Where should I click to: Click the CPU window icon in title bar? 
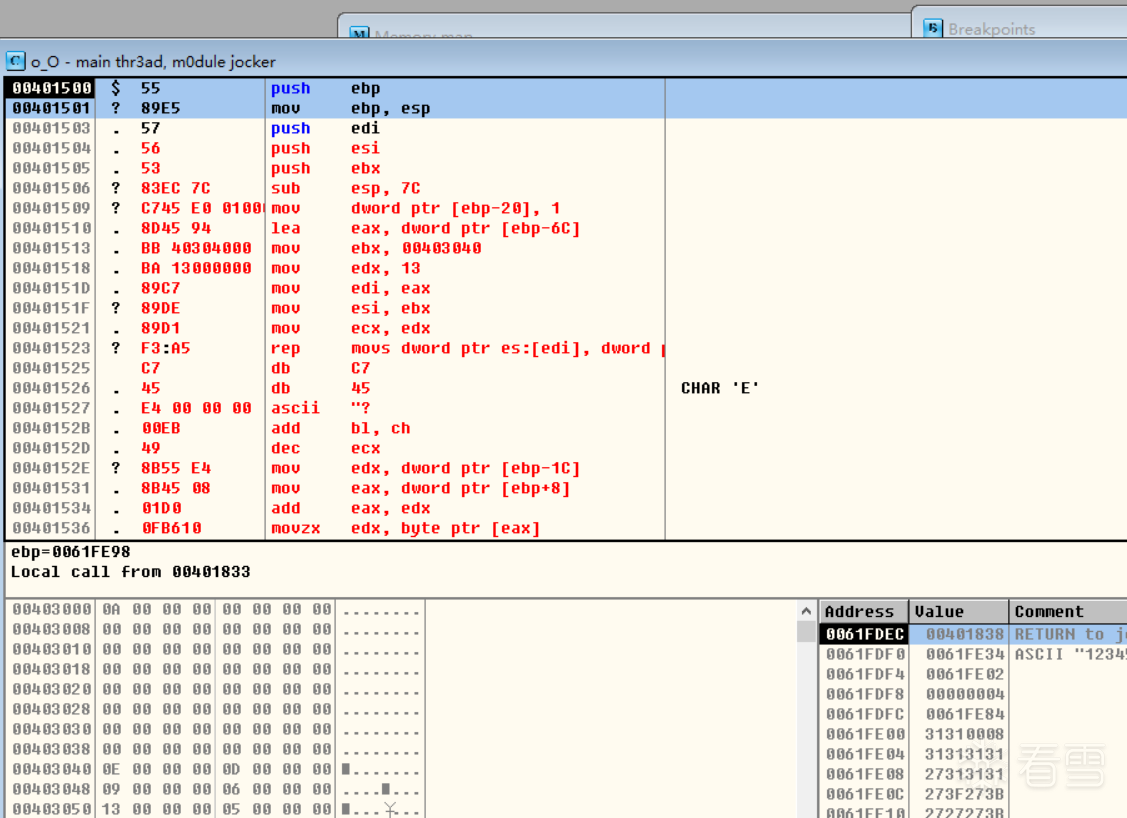pos(15,61)
